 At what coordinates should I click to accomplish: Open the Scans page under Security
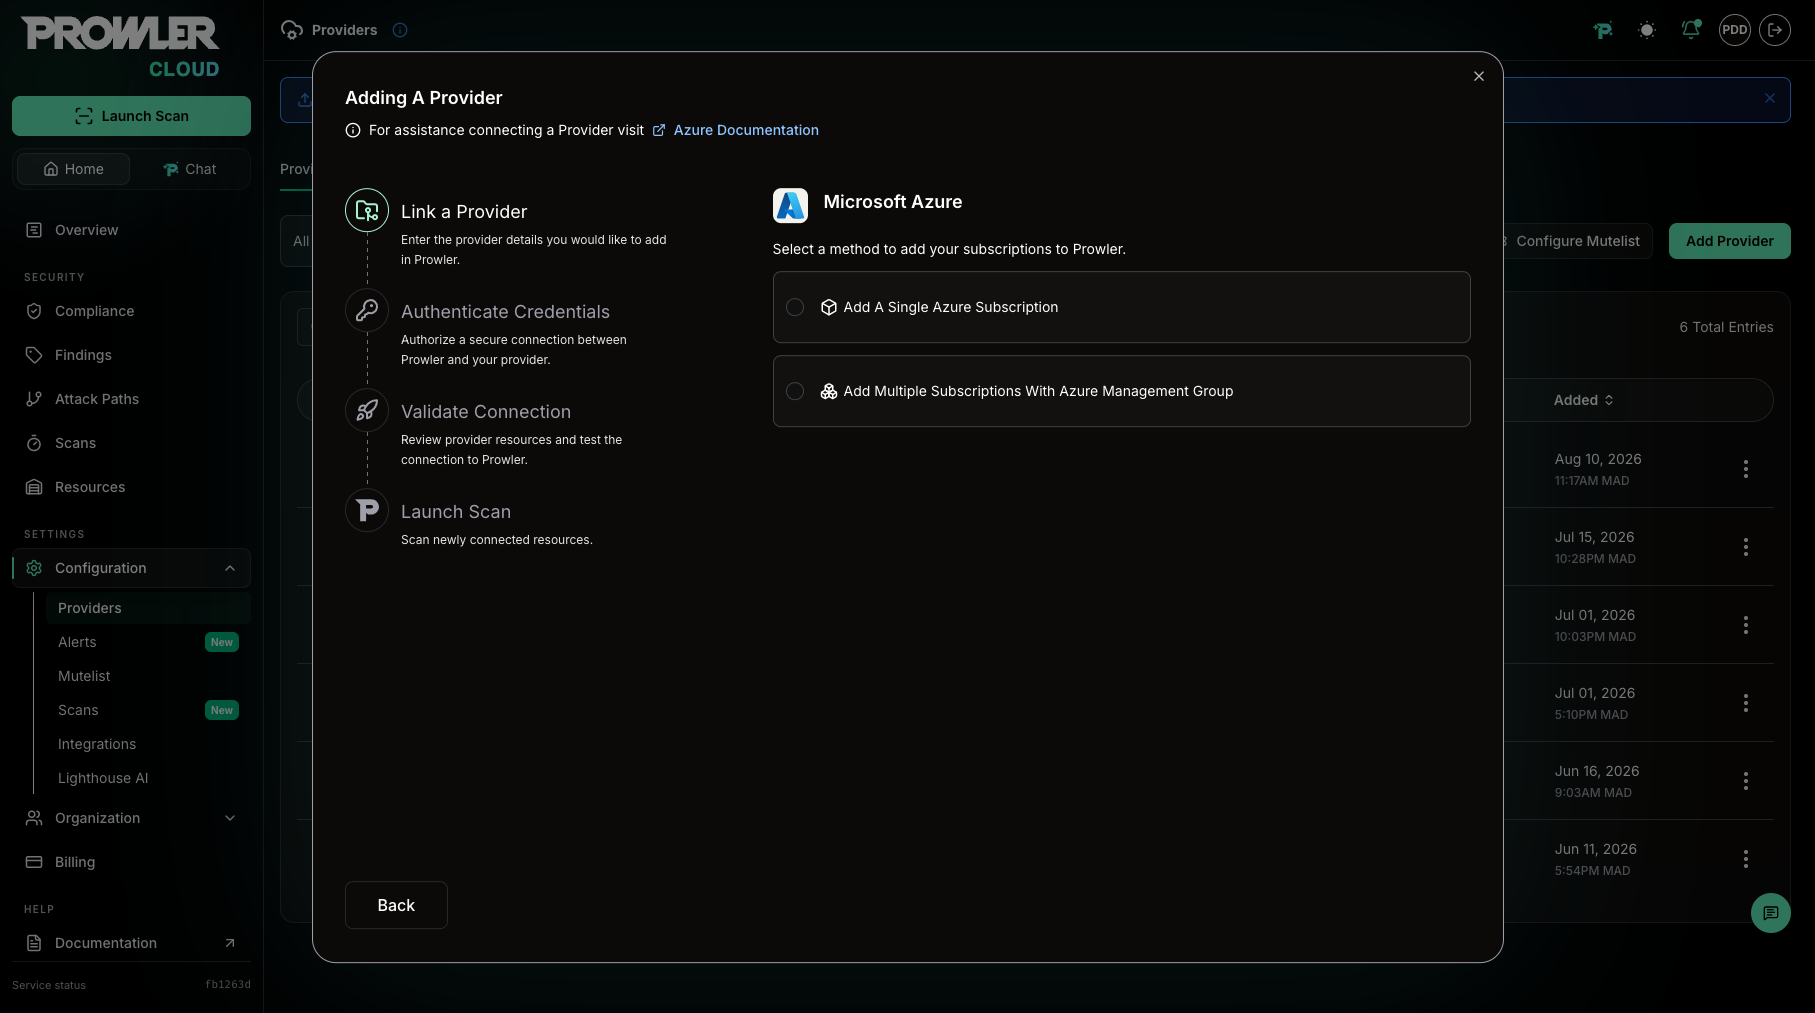pos(131,443)
